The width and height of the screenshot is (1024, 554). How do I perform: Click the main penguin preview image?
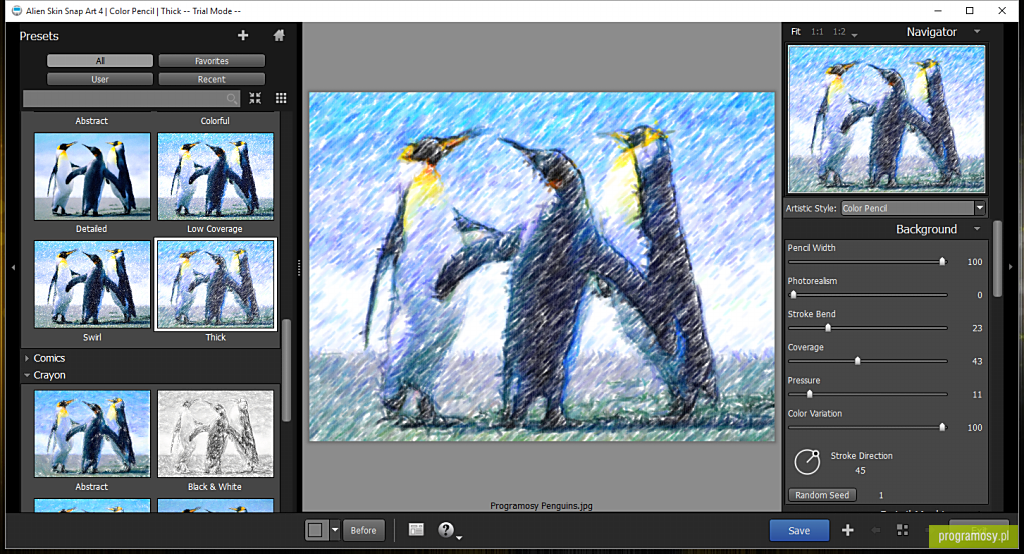click(541, 267)
